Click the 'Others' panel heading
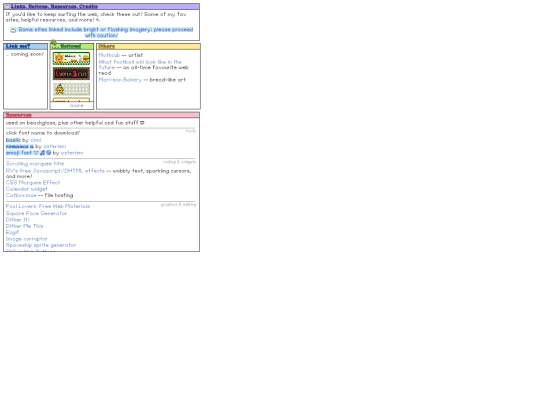This screenshot has width=540, height=405. click(106, 46)
